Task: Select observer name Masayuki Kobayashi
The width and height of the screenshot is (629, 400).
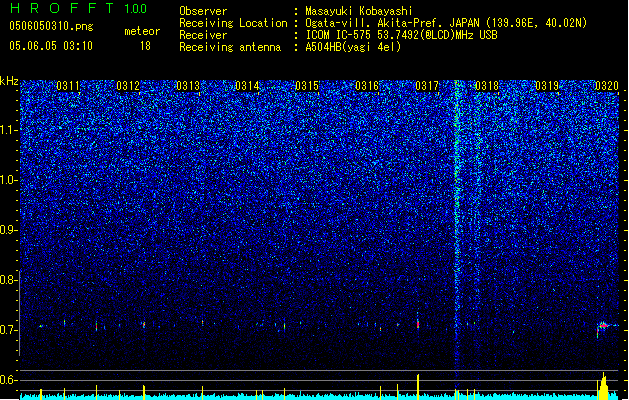Action: [359, 11]
